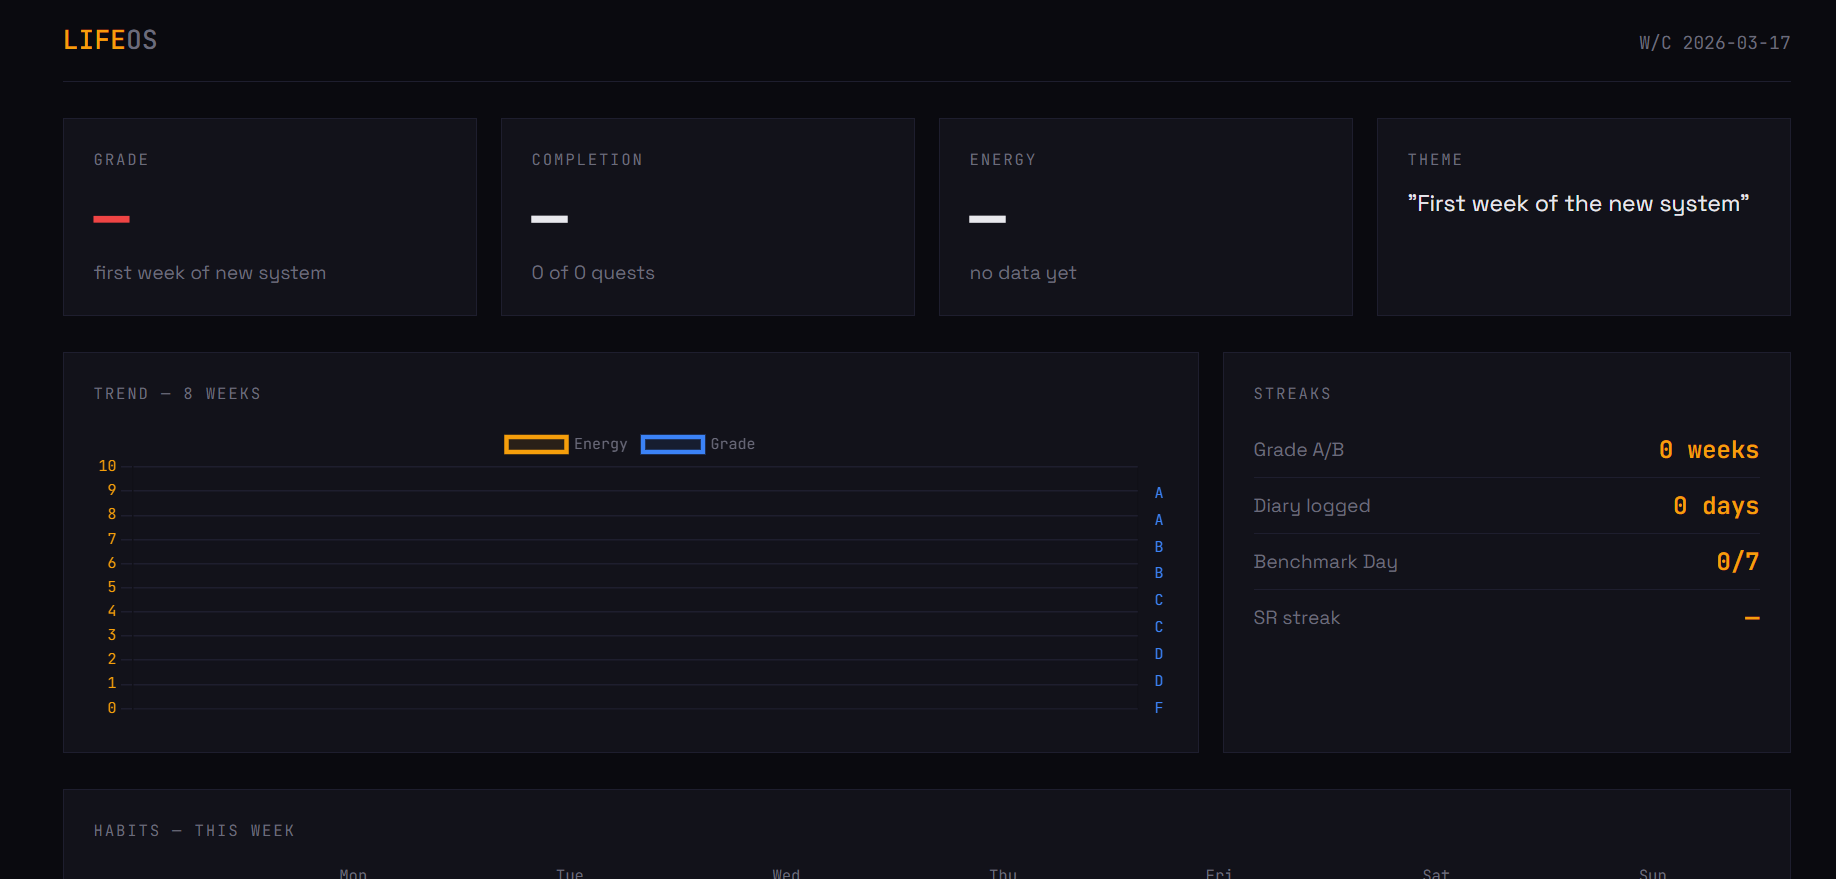Click the ENERGY card heading
The height and width of the screenshot is (879, 1836).
point(1002,160)
